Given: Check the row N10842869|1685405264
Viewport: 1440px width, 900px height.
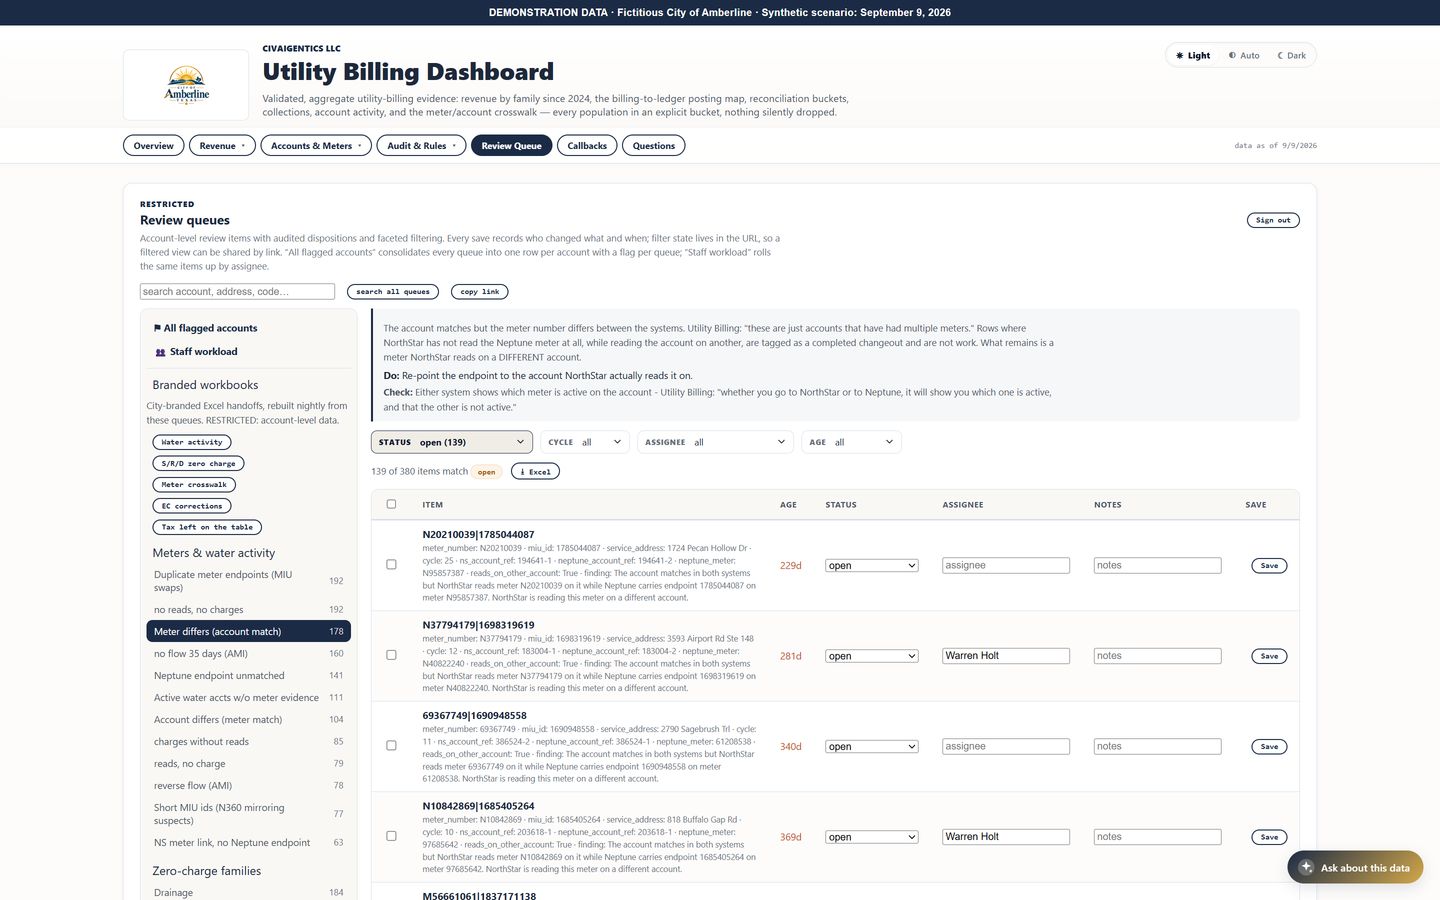Looking at the screenshot, I should pyautogui.click(x=391, y=836).
